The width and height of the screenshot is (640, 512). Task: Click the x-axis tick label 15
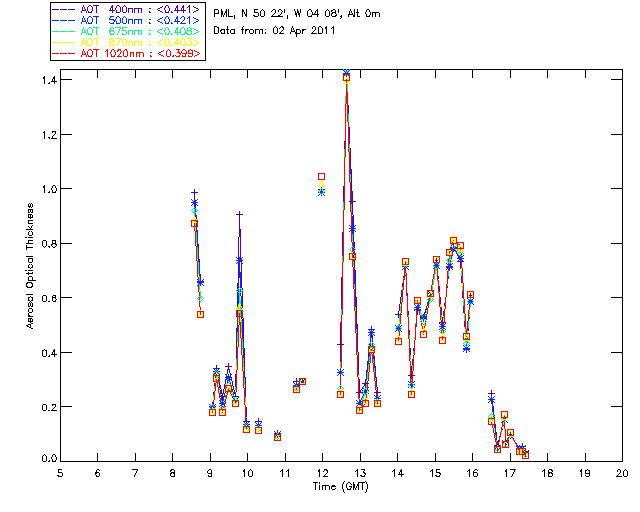point(435,473)
